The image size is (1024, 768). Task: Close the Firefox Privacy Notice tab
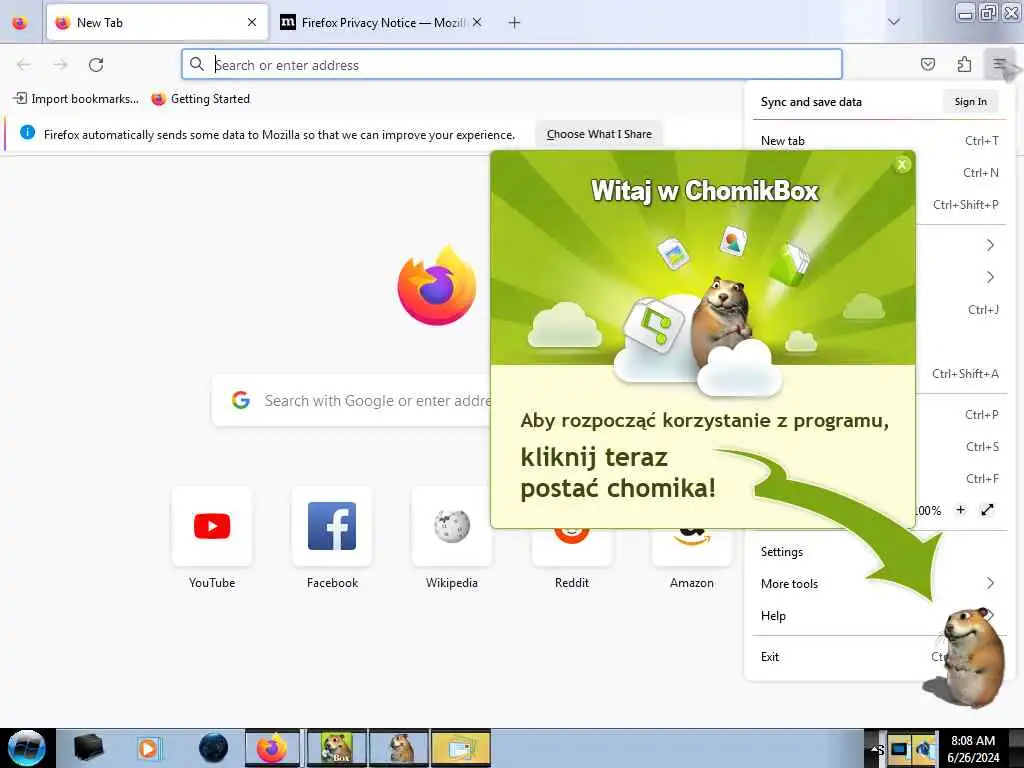(477, 23)
